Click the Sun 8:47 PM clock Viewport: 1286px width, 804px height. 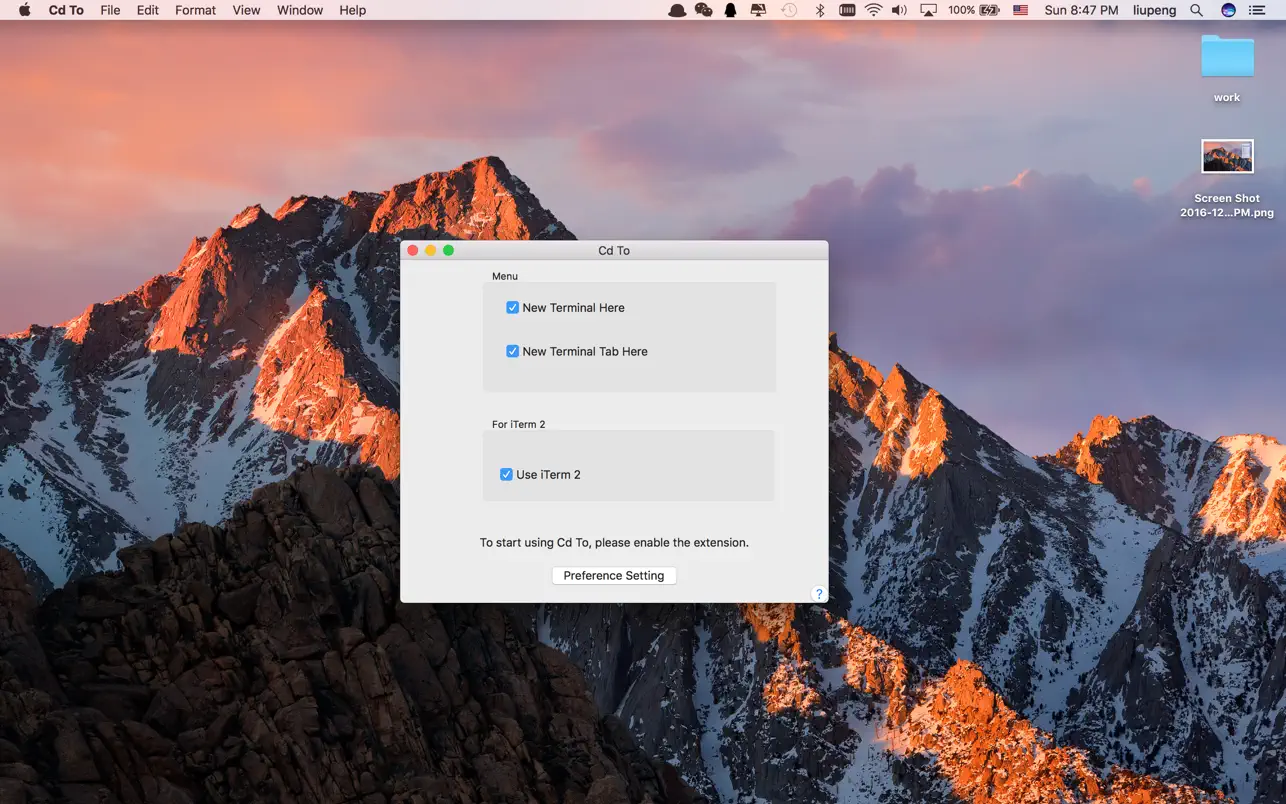[1081, 10]
